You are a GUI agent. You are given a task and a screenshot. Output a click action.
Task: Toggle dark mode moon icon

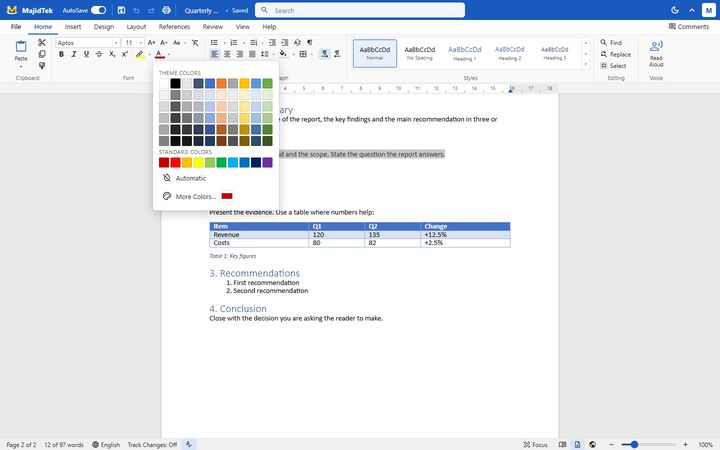point(675,10)
